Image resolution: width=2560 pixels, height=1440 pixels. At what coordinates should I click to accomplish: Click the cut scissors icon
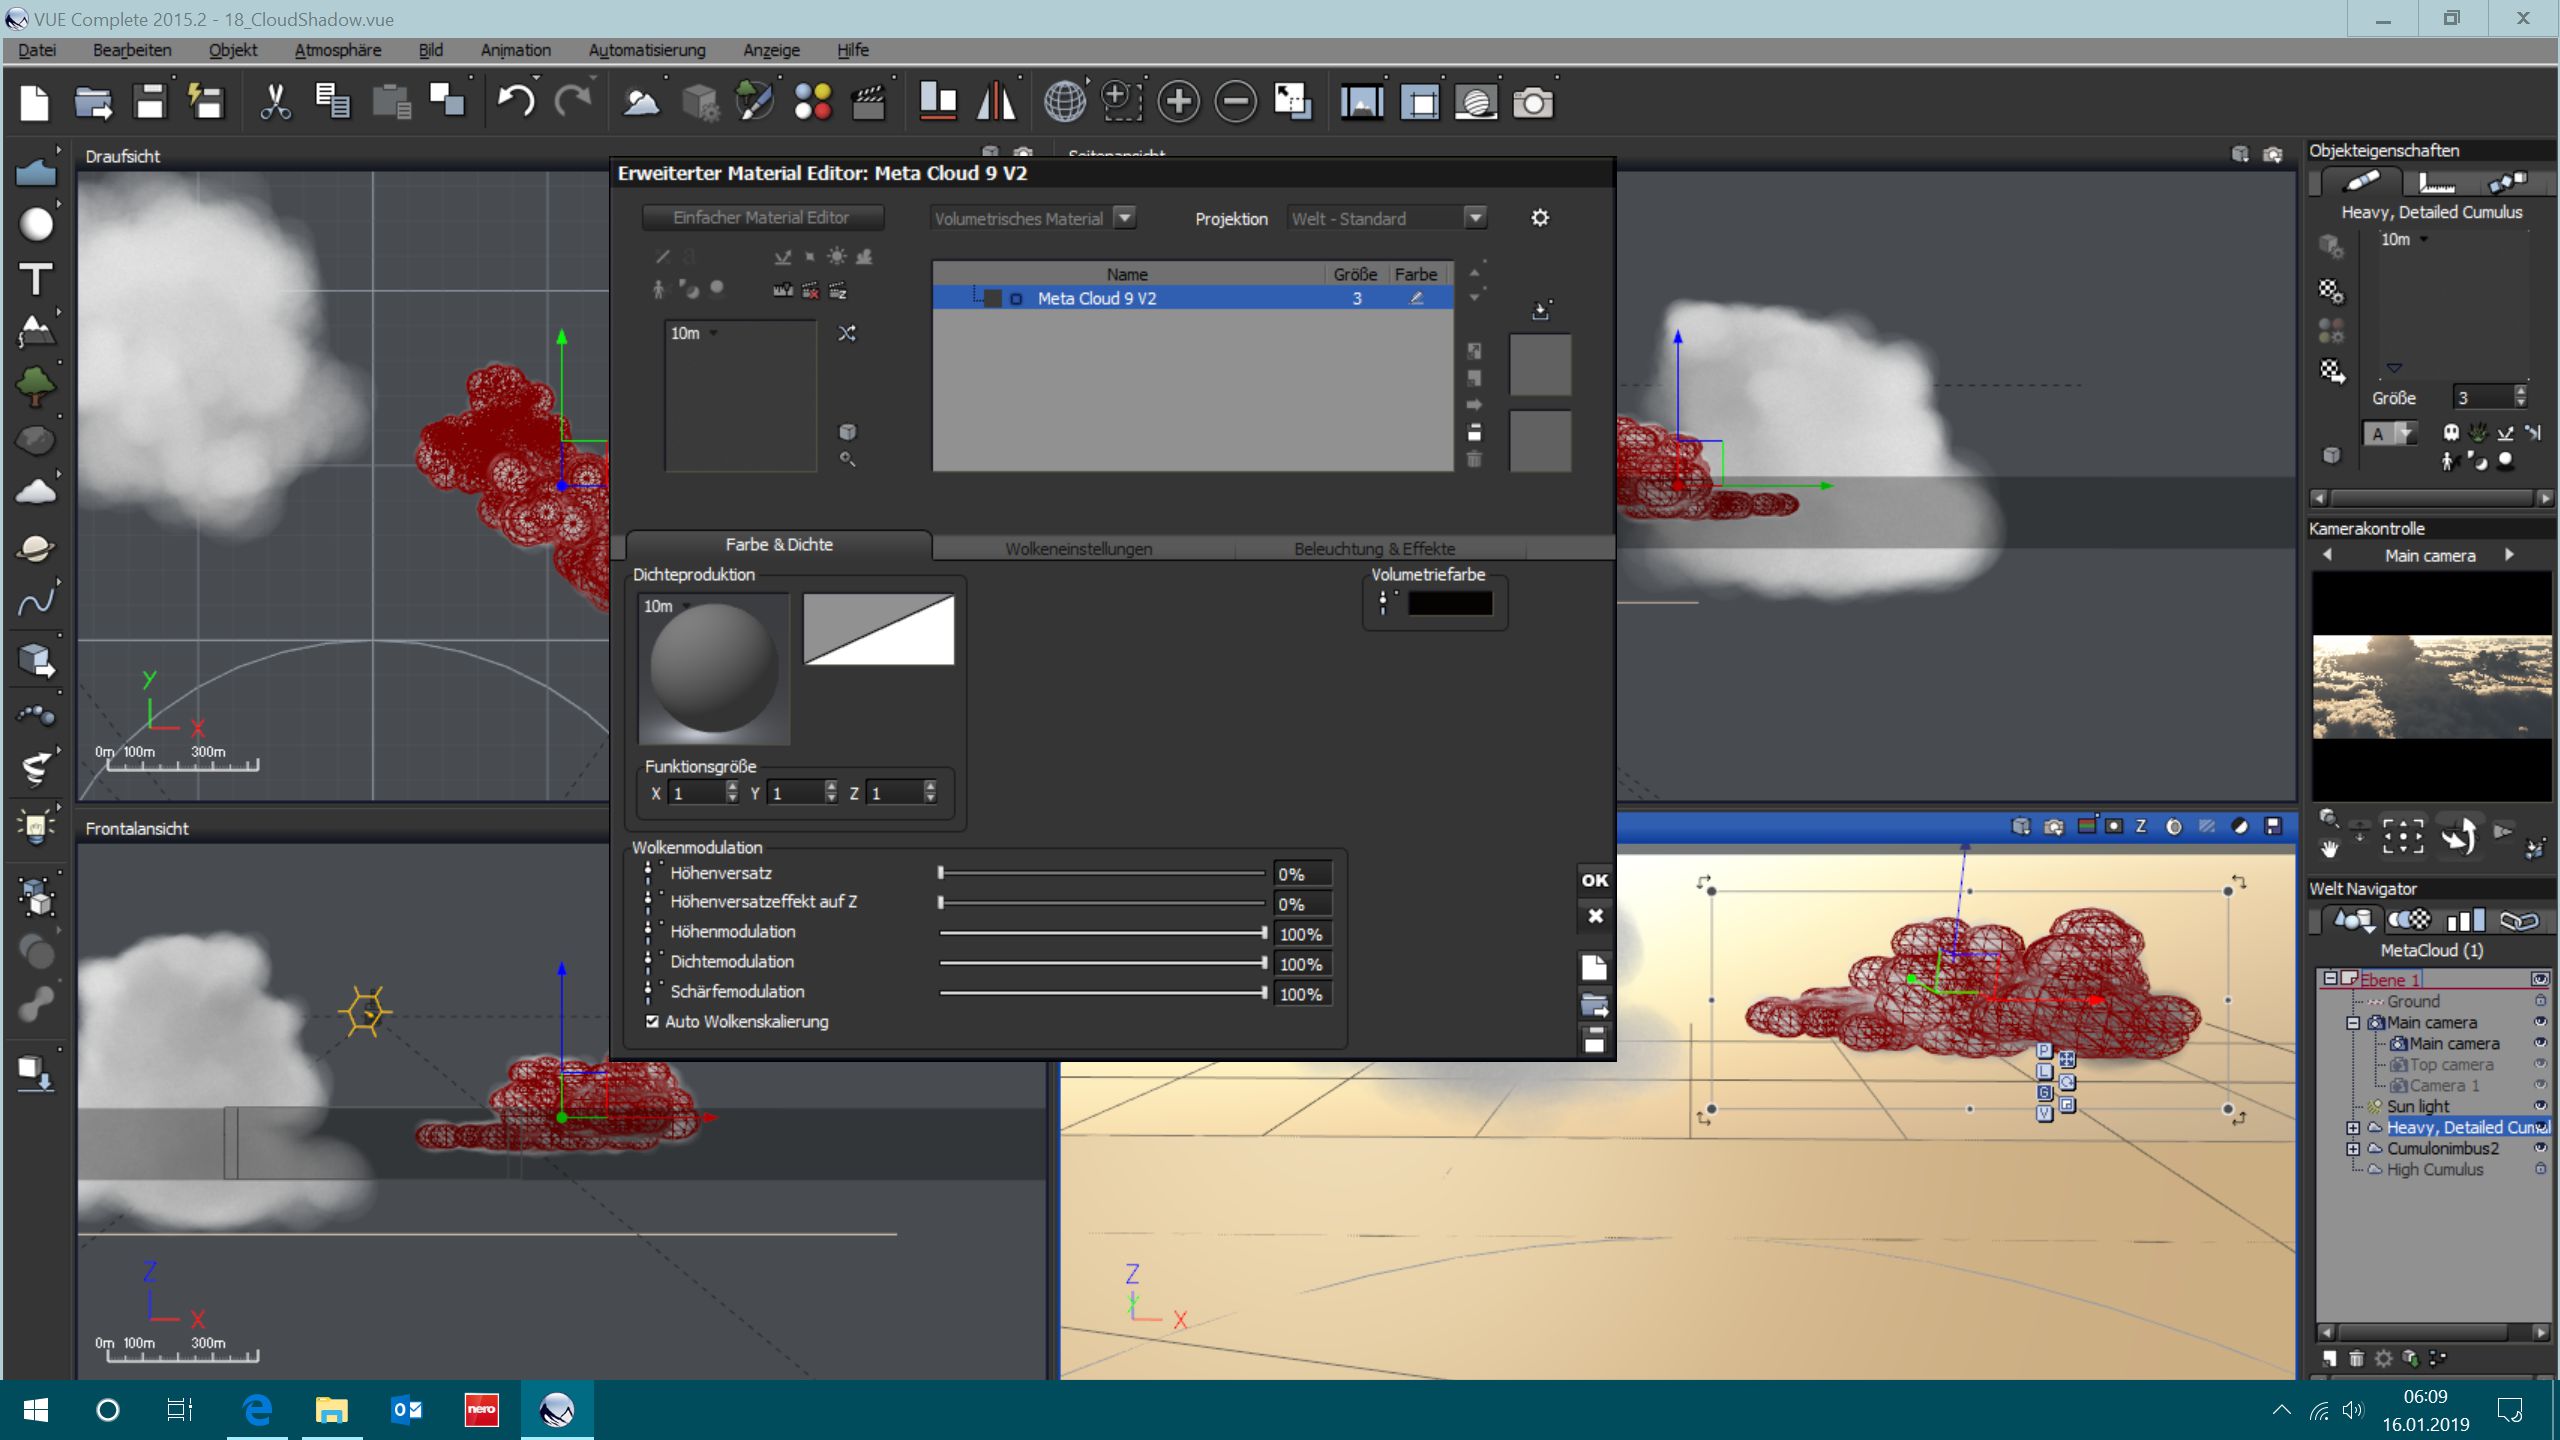pos(274,101)
